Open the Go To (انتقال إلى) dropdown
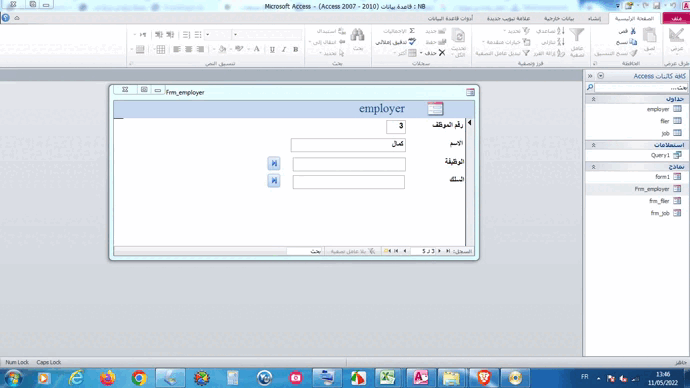Image resolution: width=690 pixels, height=388 pixels. 327,42
